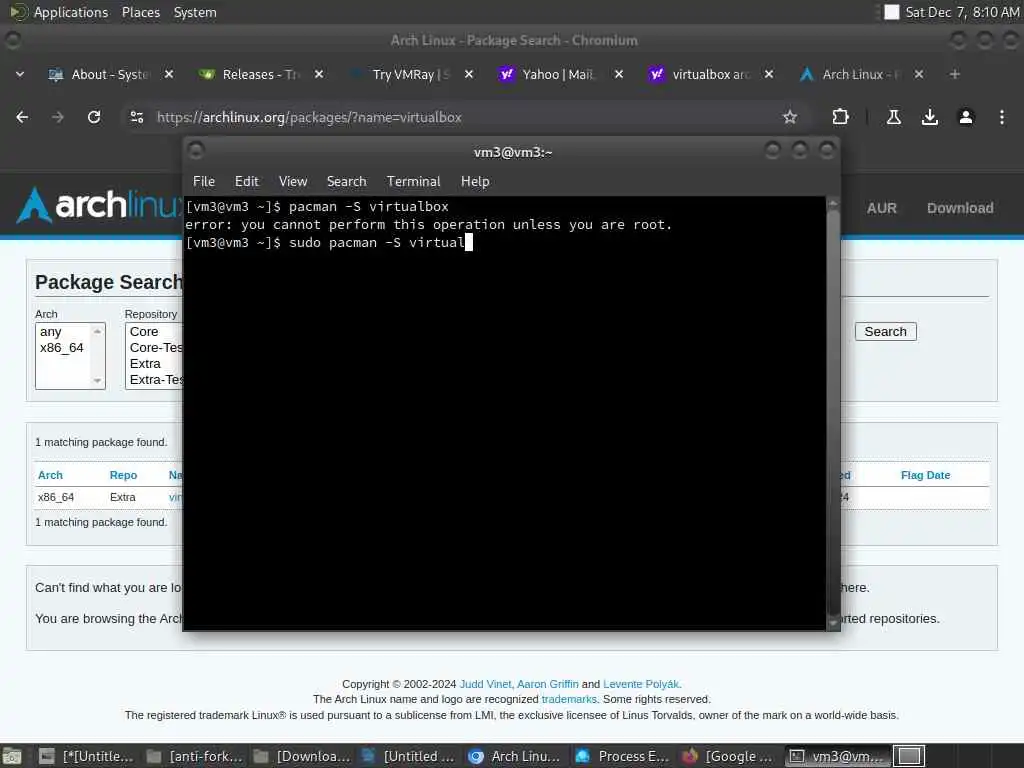Open site information icon in address bar
This screenshot has width=1024, height=768.
click(x=136, y=117)
